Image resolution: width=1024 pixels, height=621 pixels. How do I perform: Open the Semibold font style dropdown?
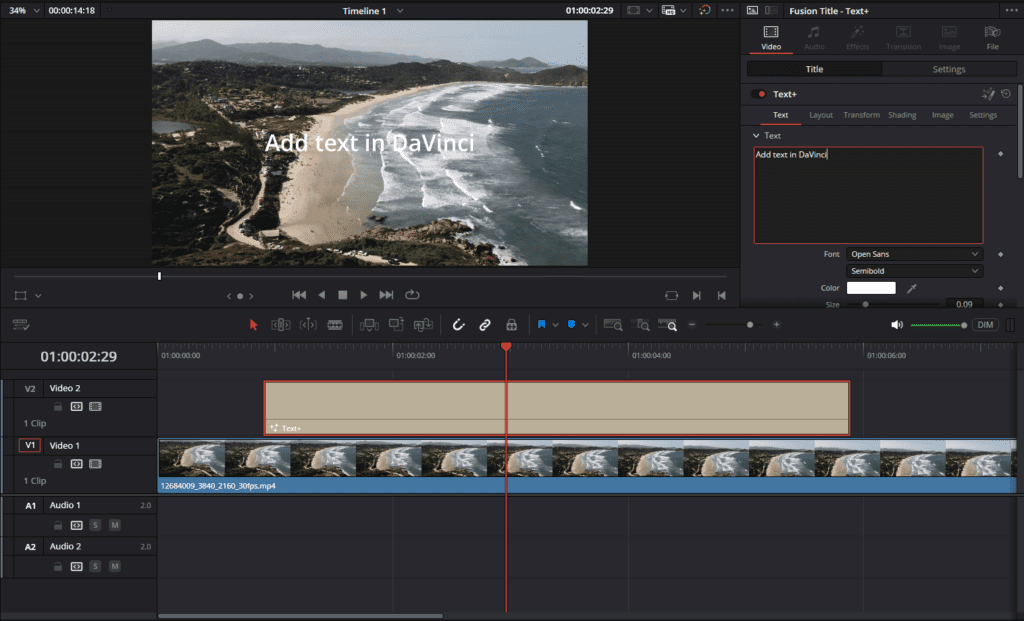tap(914, 271)
